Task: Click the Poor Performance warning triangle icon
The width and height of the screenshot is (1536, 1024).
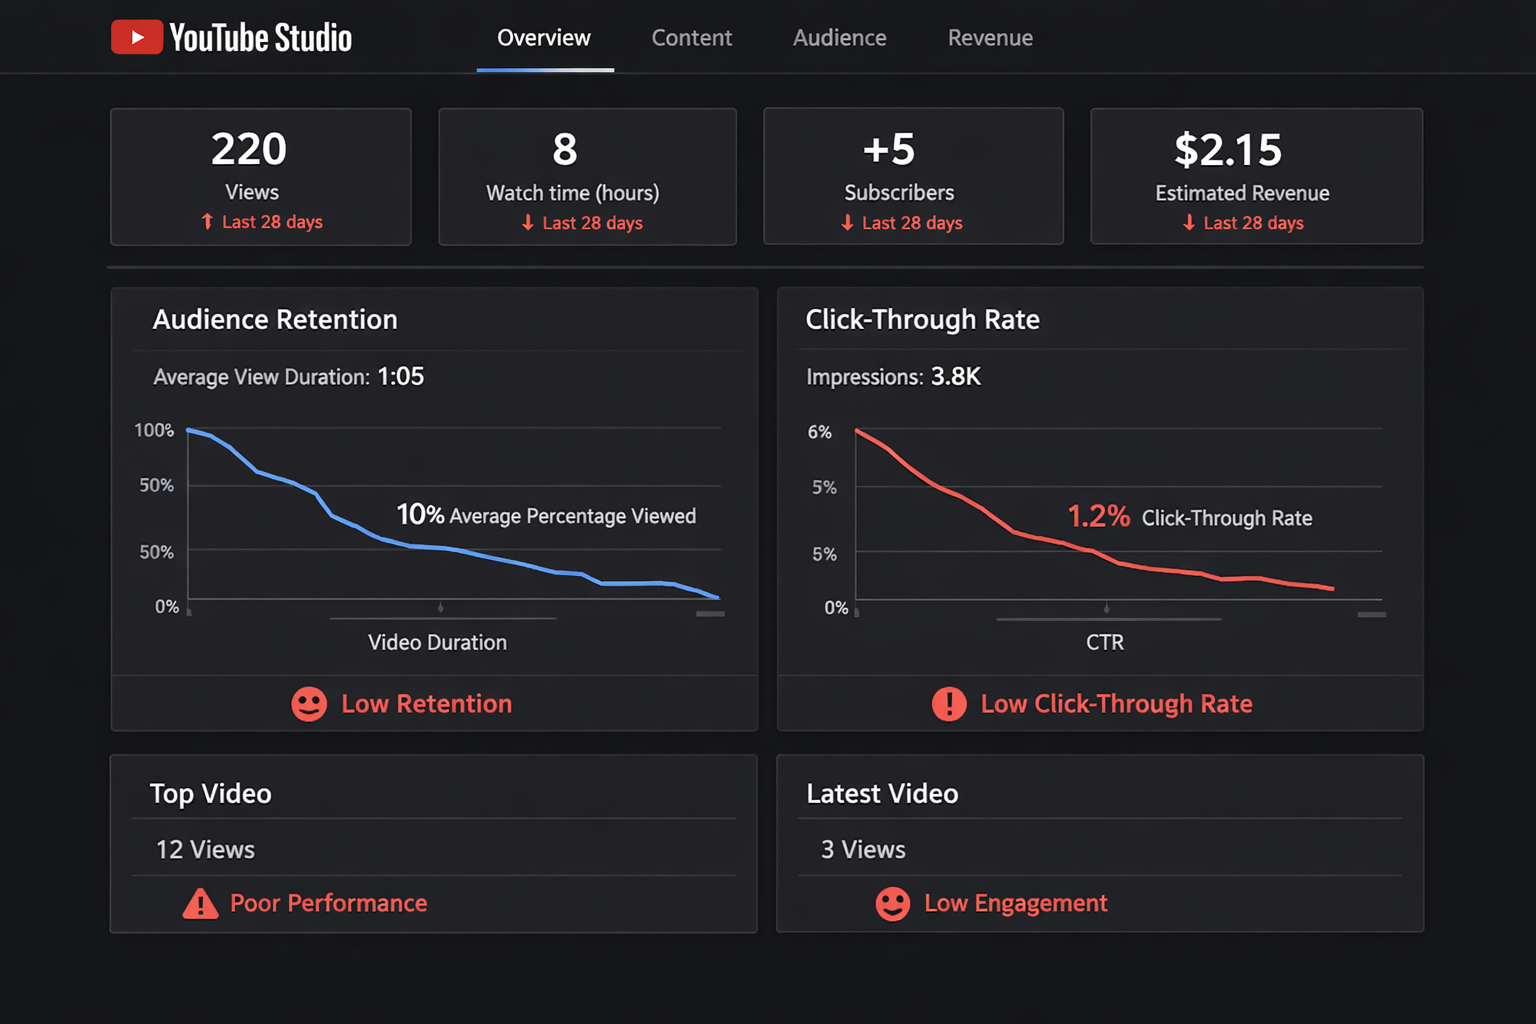Action: click(x=200, y=904)
